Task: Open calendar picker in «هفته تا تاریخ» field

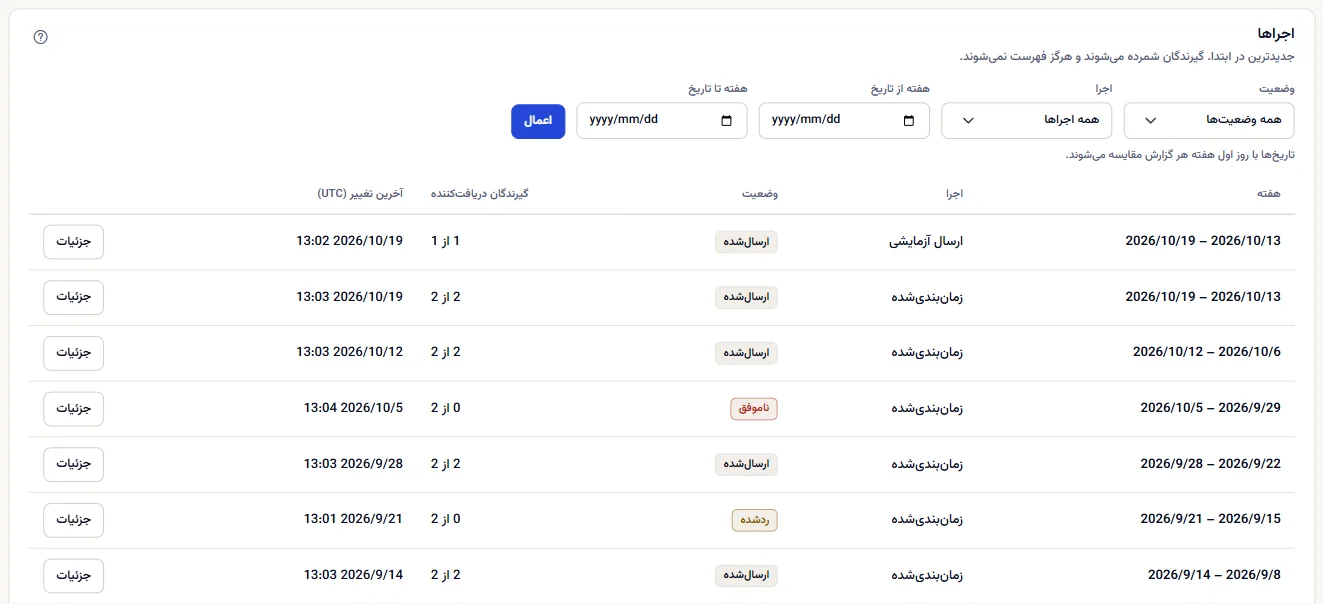Action: pos(726,121)
